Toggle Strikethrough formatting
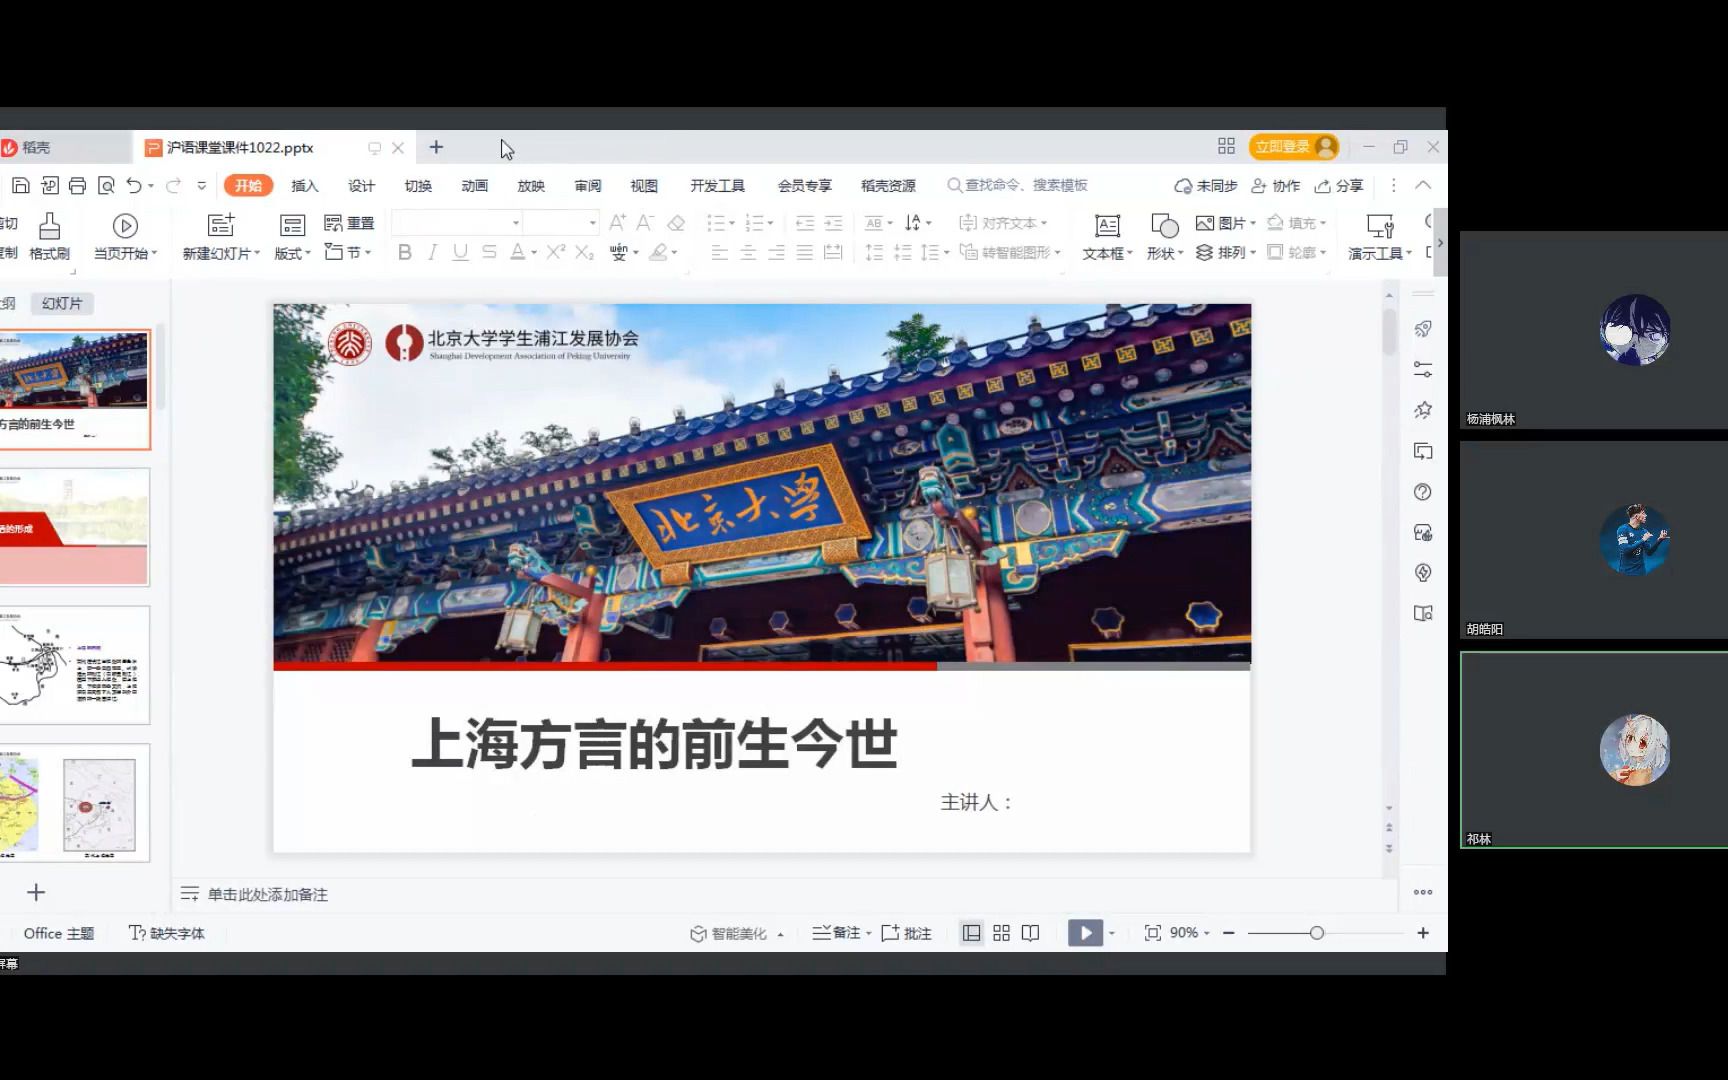The image size is (1728, 1080). click(489, 252)
